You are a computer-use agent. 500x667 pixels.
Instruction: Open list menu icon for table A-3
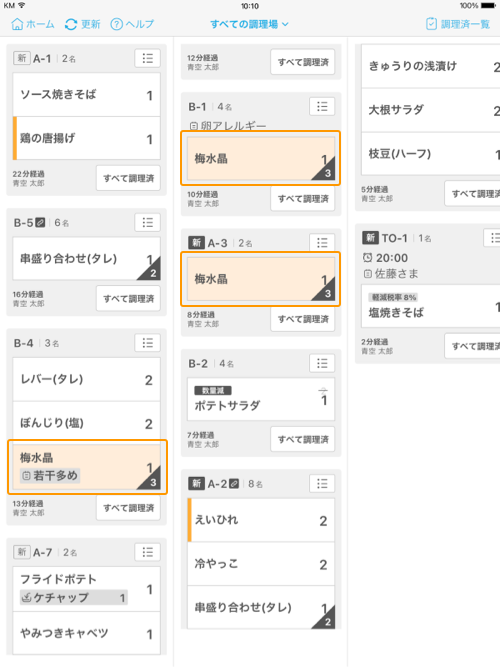click(x=322, y=243)
